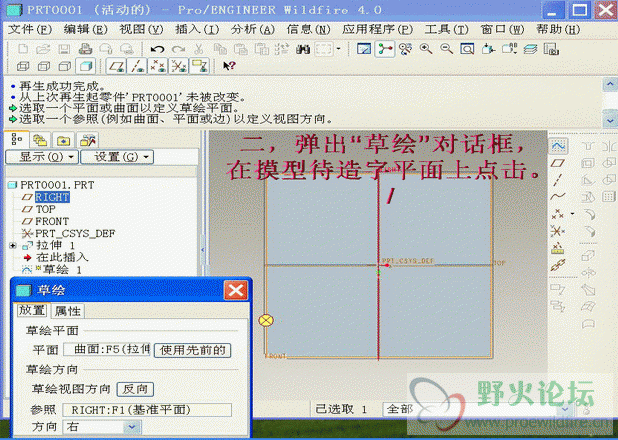Select the Datum Axis tool
Viewport: 618px width, 440px height.
[558, 179]
